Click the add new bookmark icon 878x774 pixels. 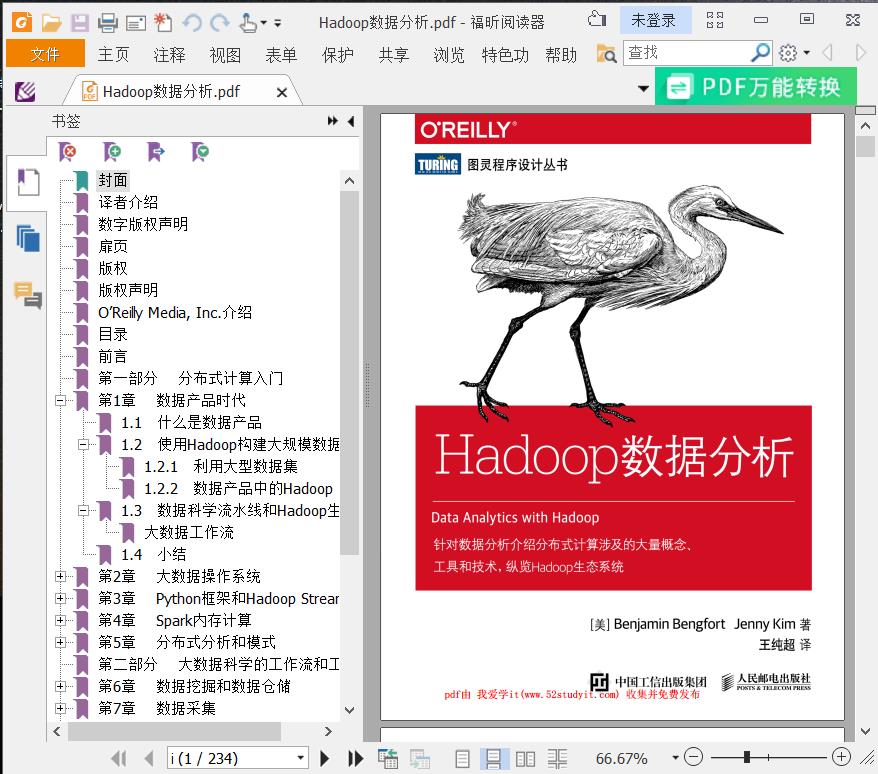(x=112, y=151)
